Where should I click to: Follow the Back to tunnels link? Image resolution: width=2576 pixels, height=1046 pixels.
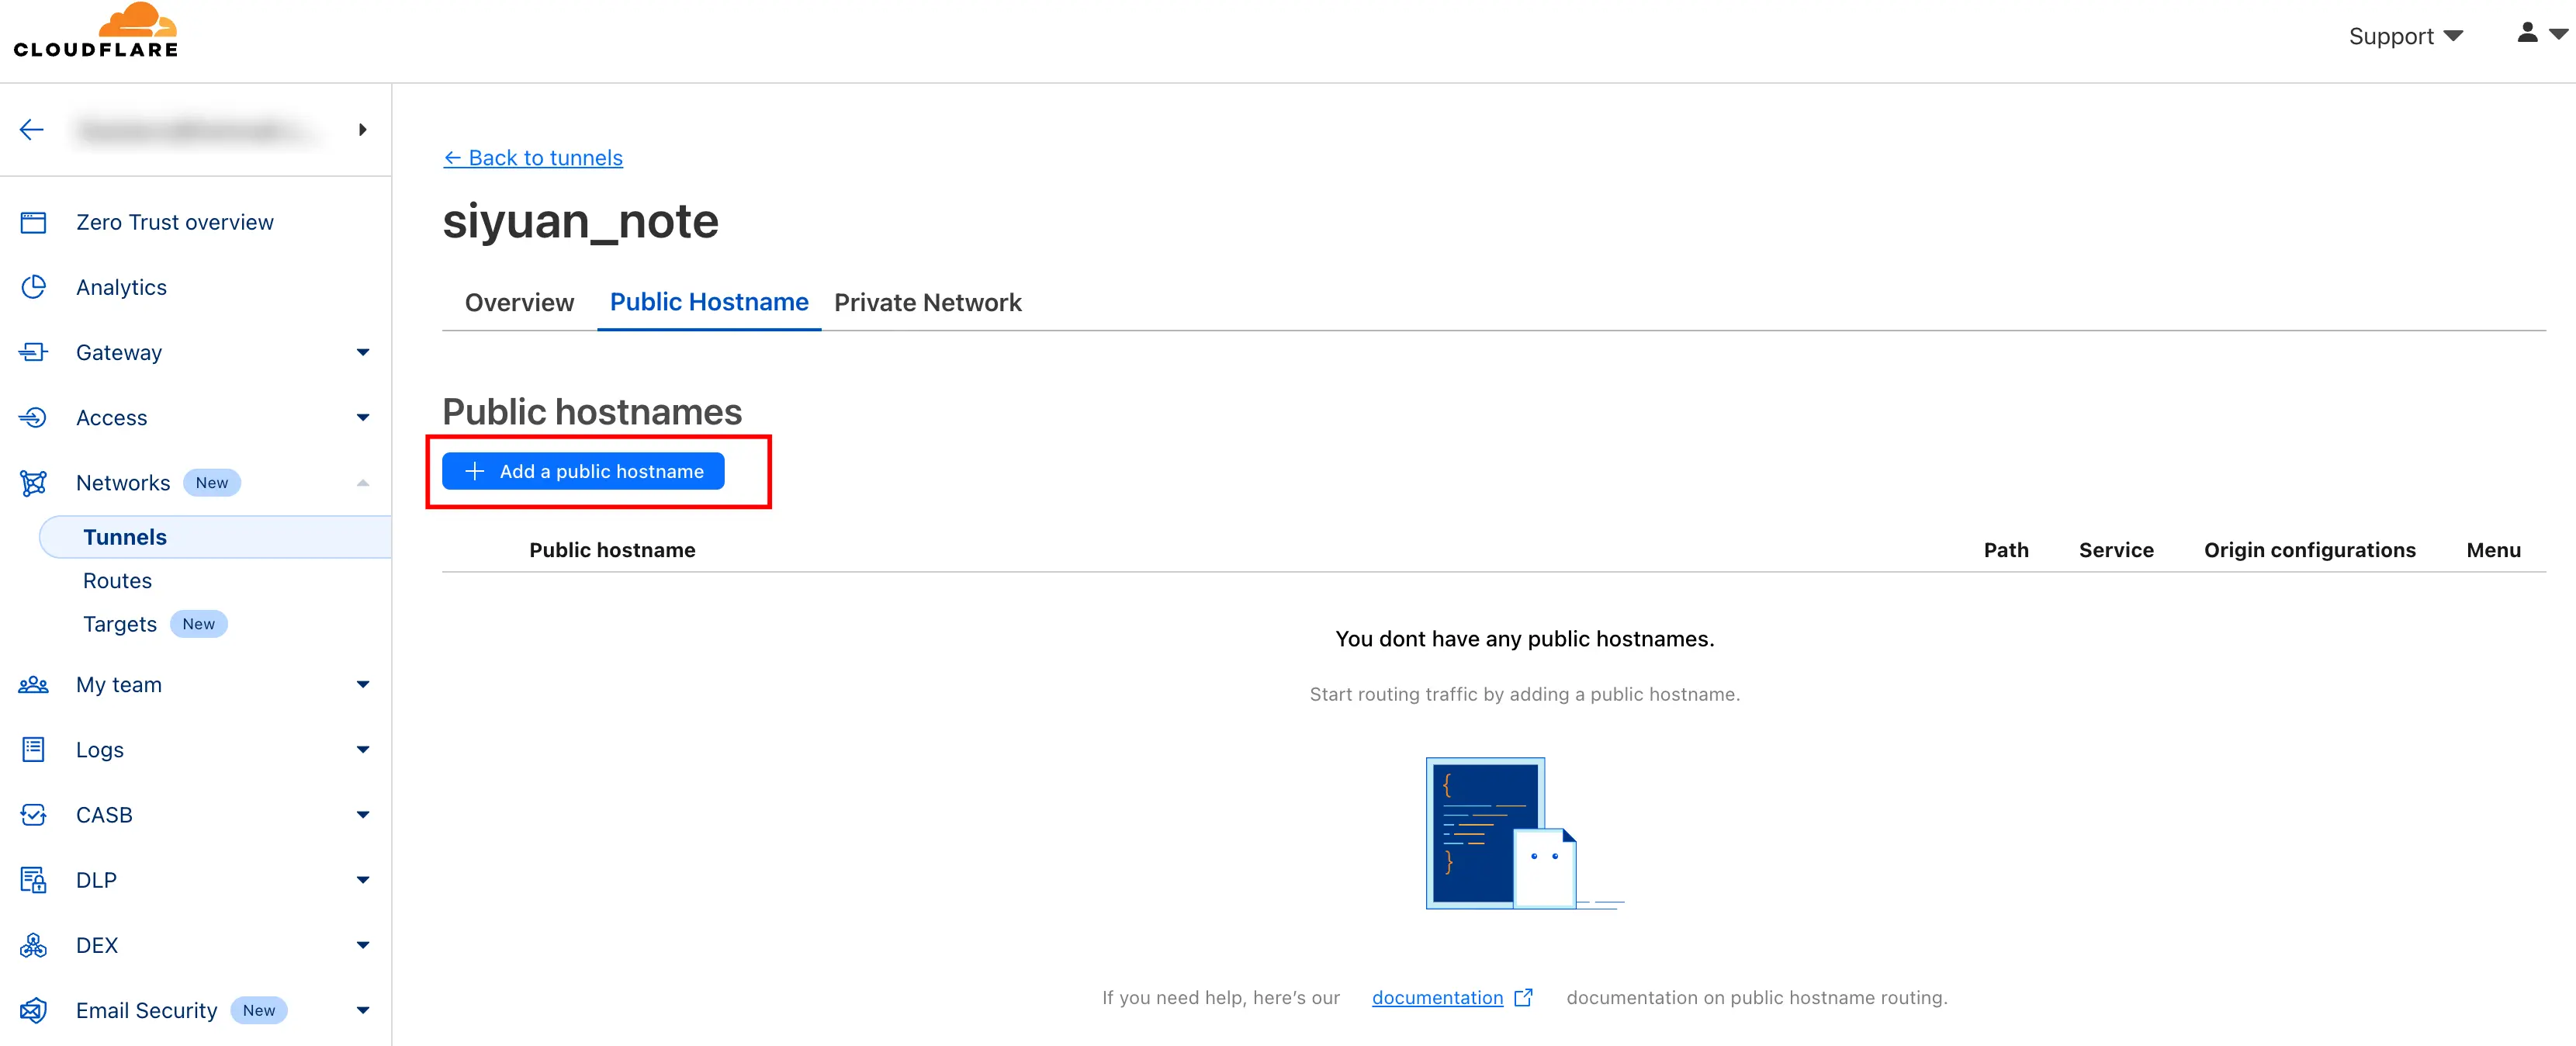533,158
